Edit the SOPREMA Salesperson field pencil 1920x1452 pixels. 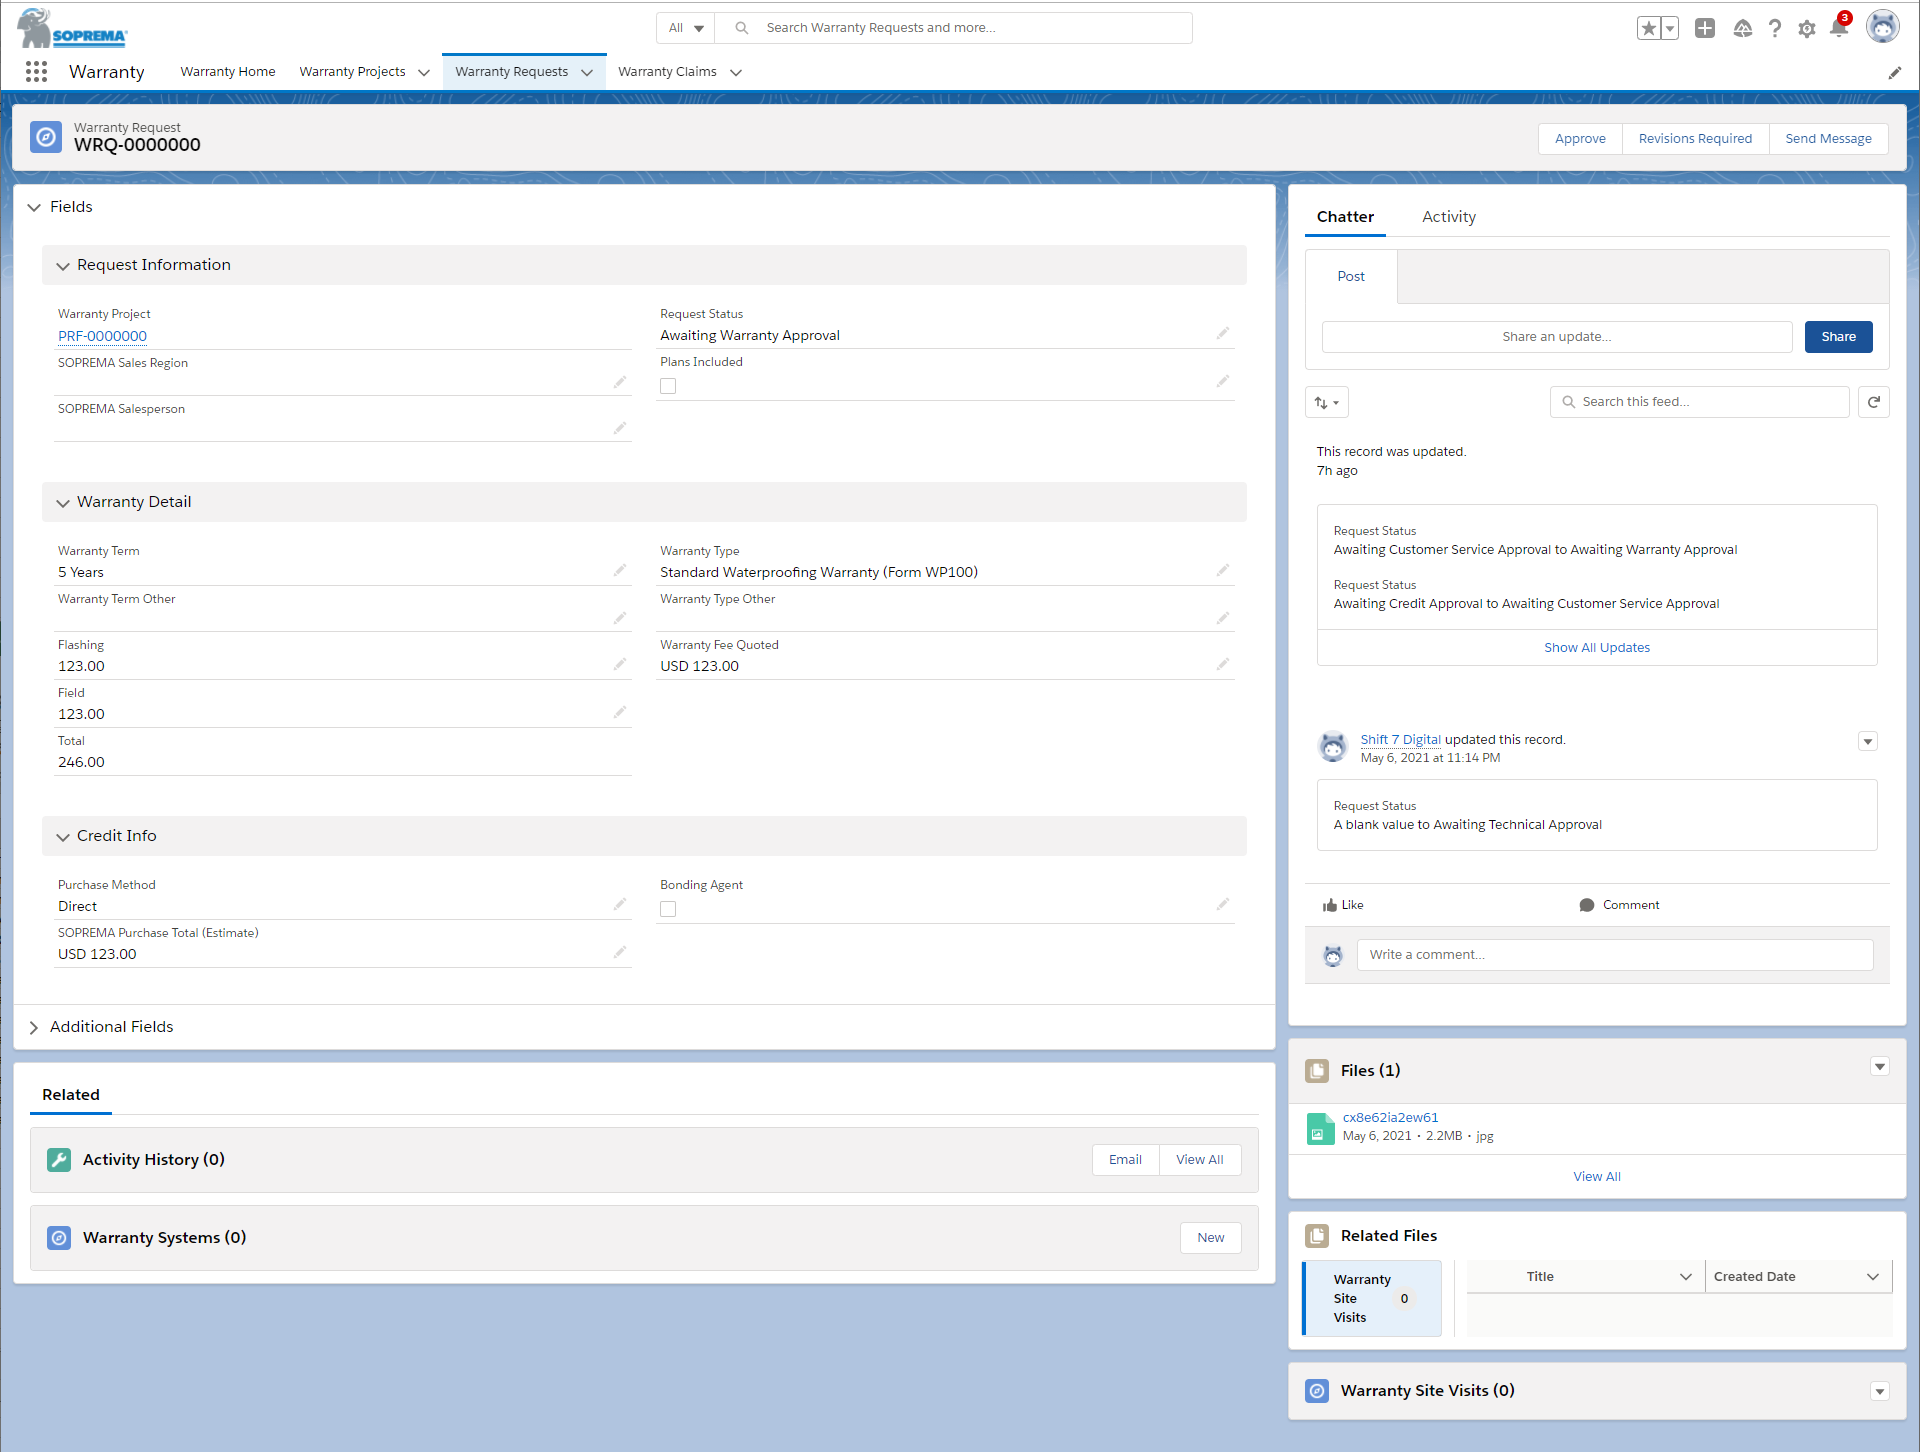(620, 428)
